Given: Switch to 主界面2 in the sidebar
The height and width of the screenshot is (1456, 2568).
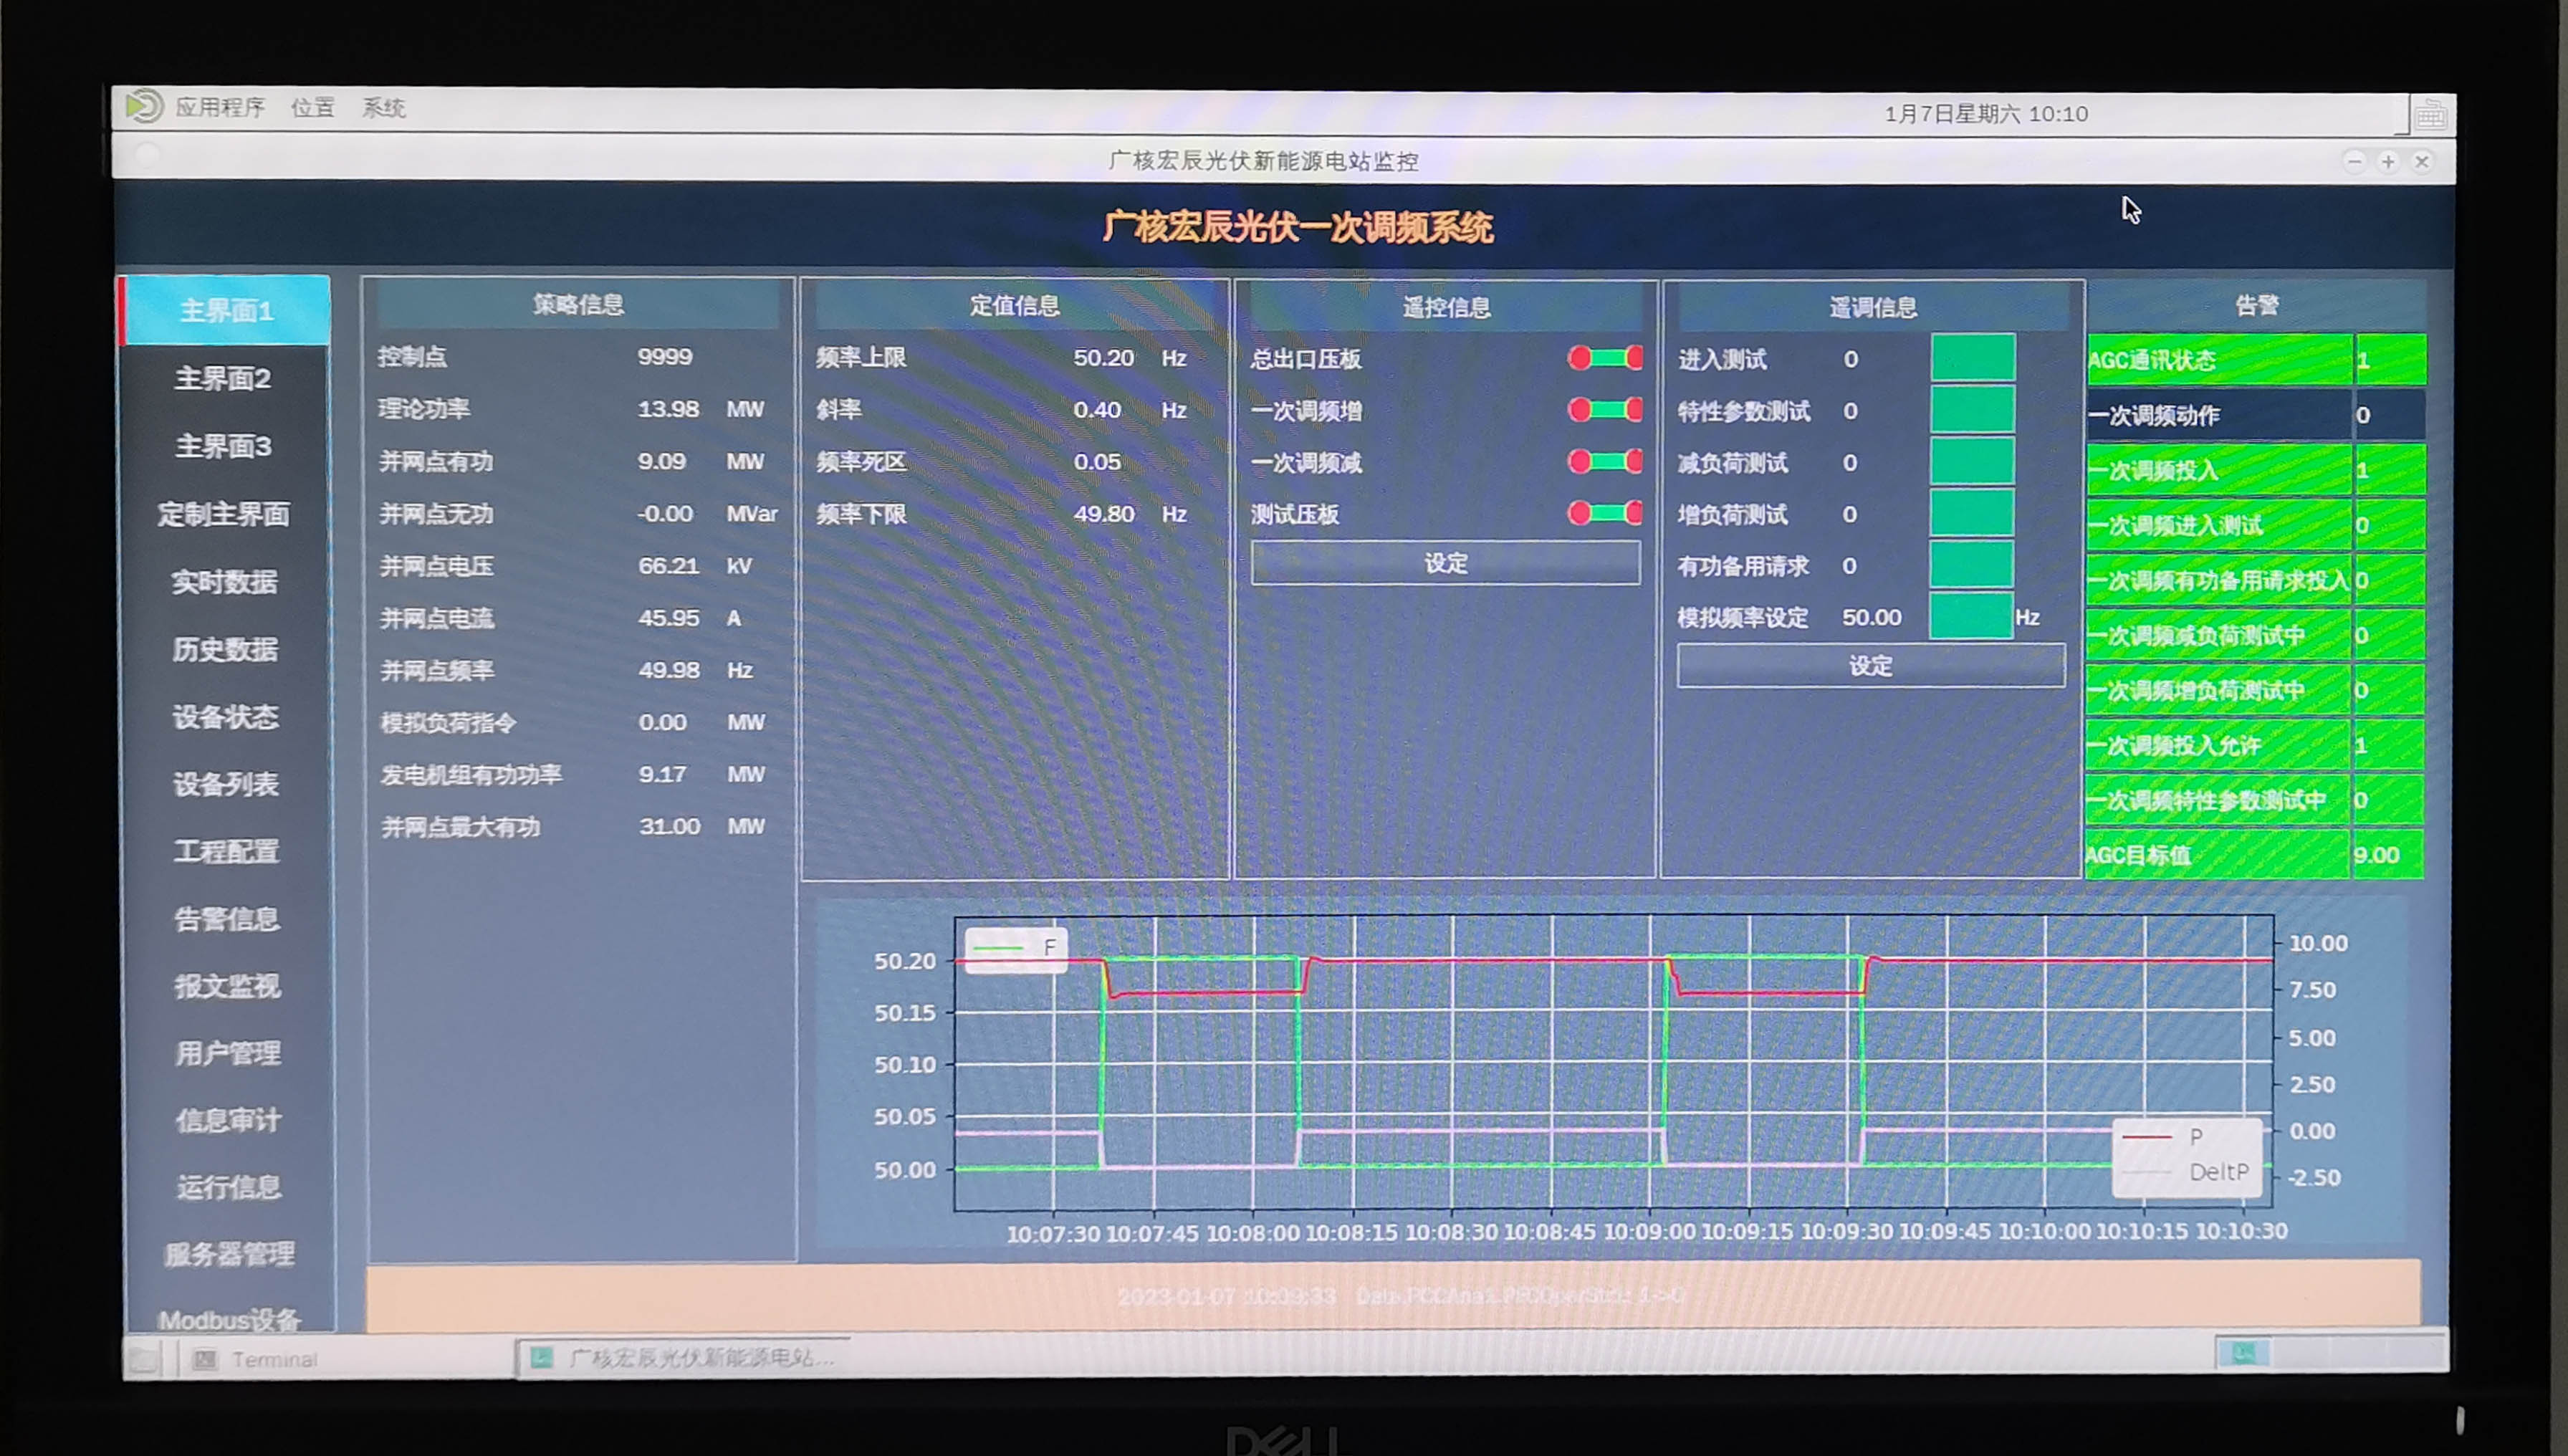Looking at the screenshot, I should [x=223, y=379].
